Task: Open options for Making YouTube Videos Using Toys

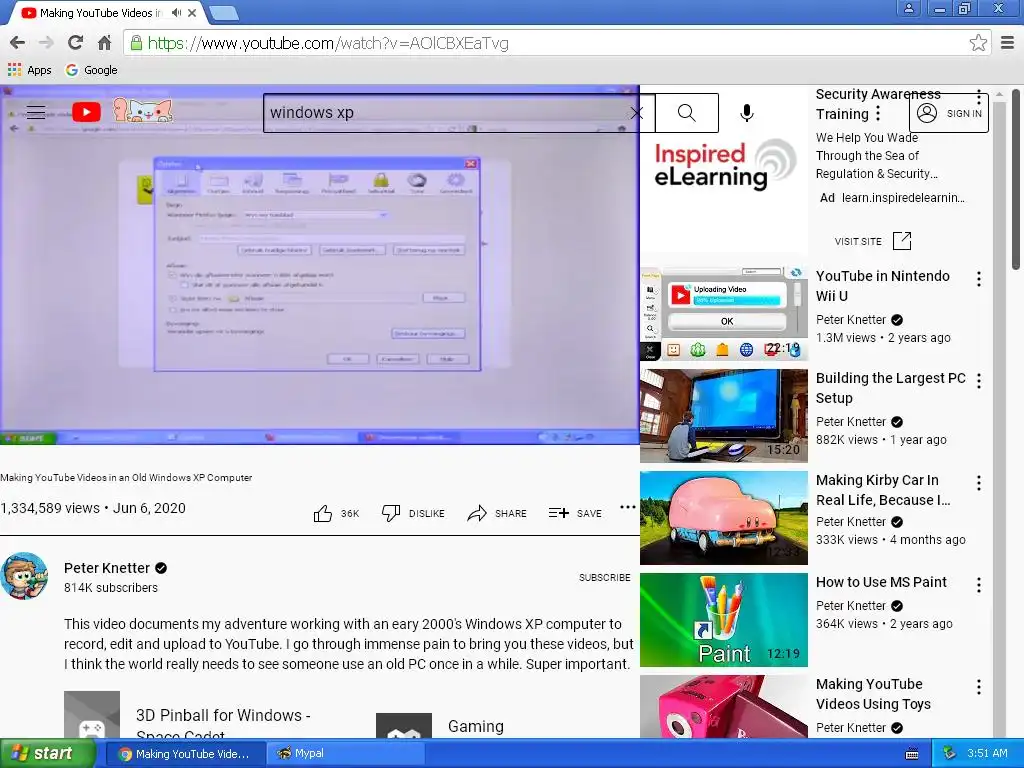Action: 978,687
